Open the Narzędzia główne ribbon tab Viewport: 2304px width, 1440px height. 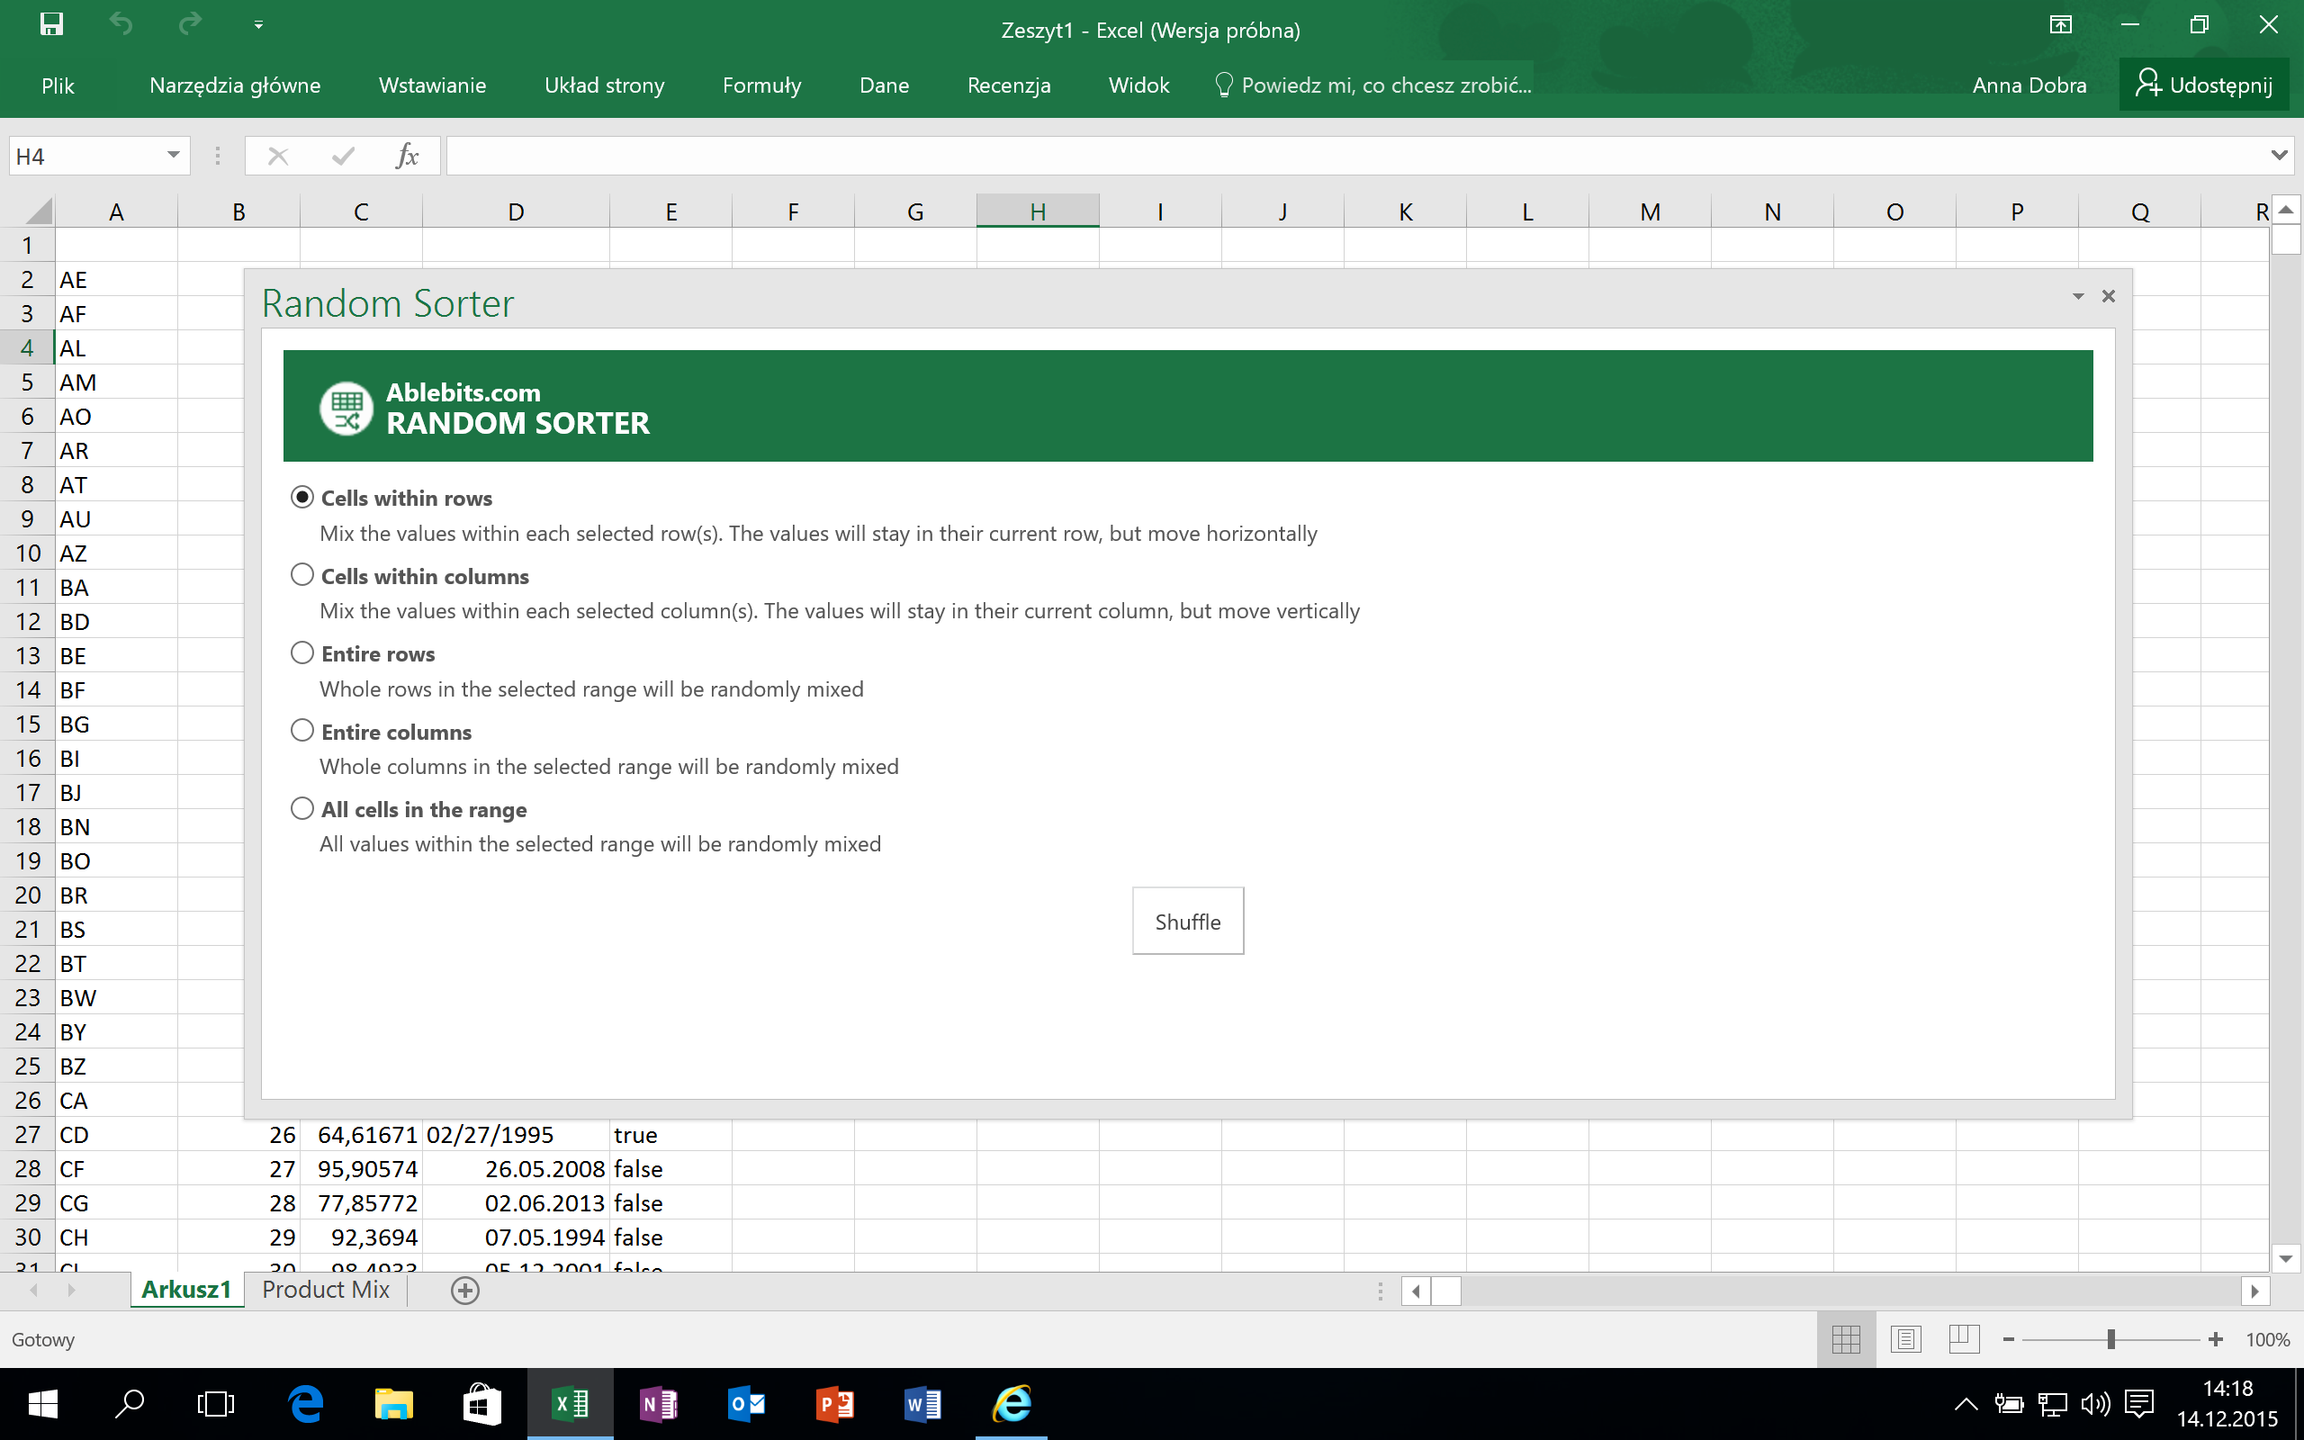[235, 86]
